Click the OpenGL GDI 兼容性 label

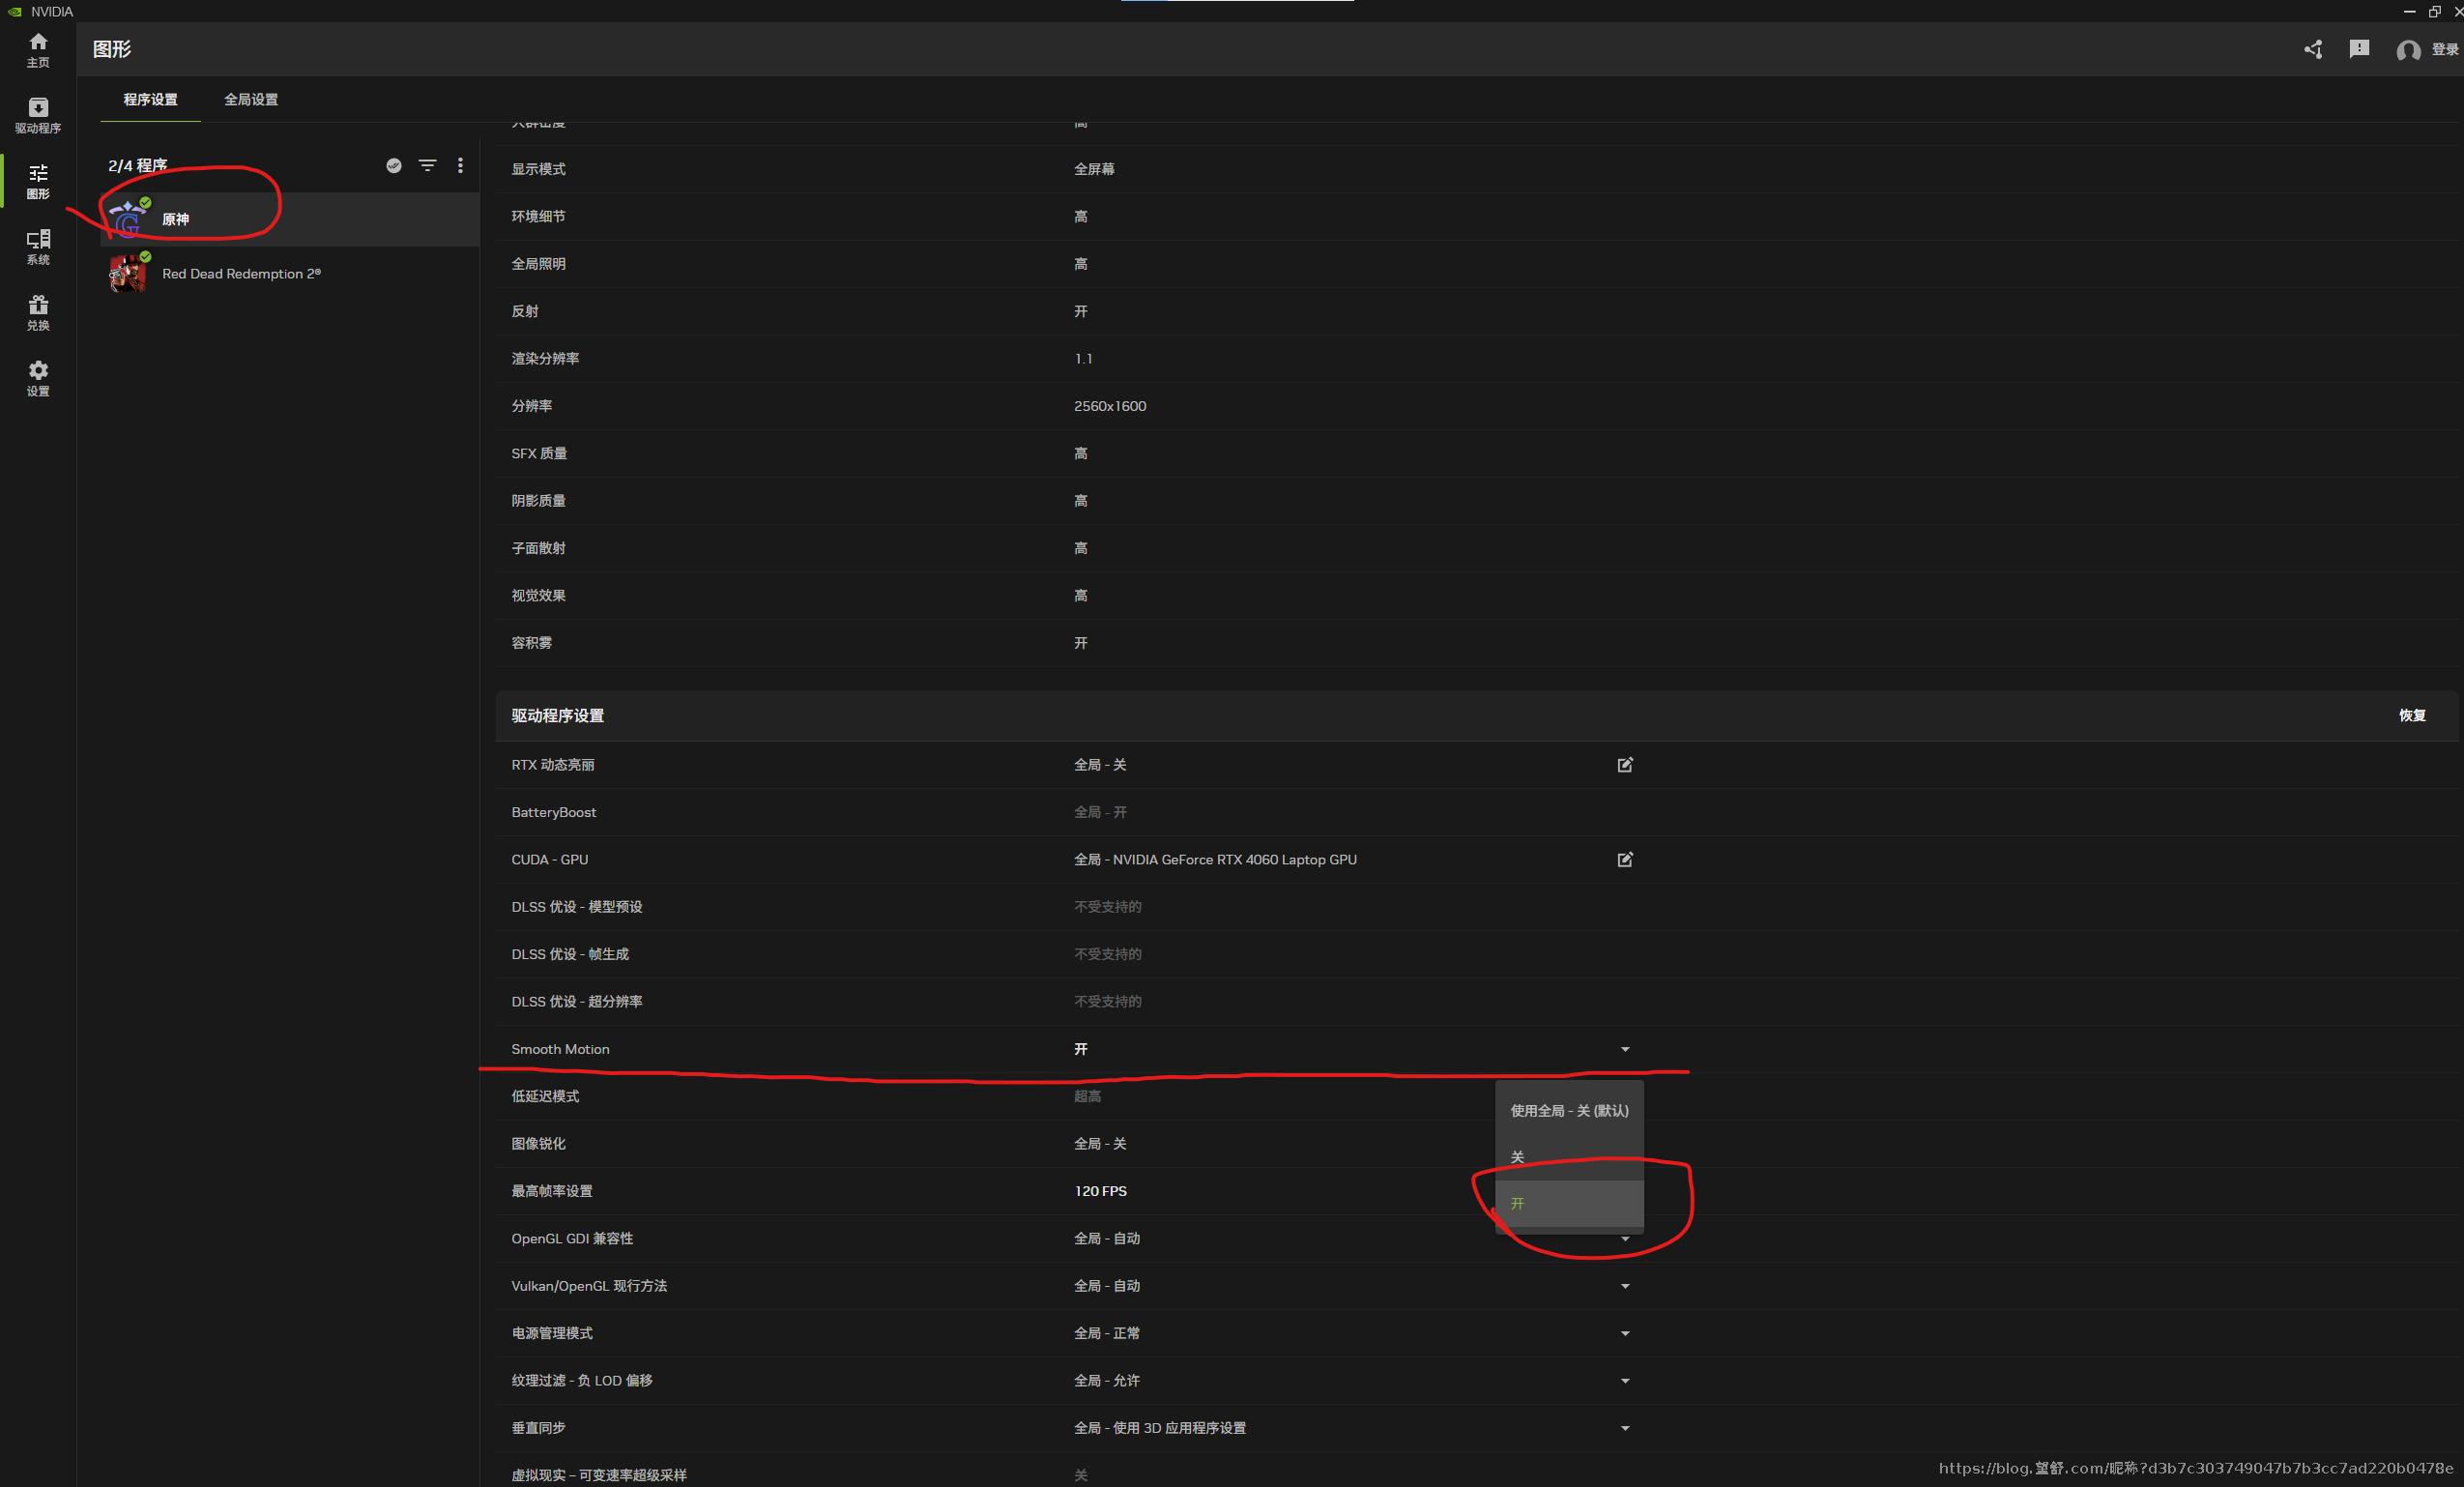[x=572, y=1239]
